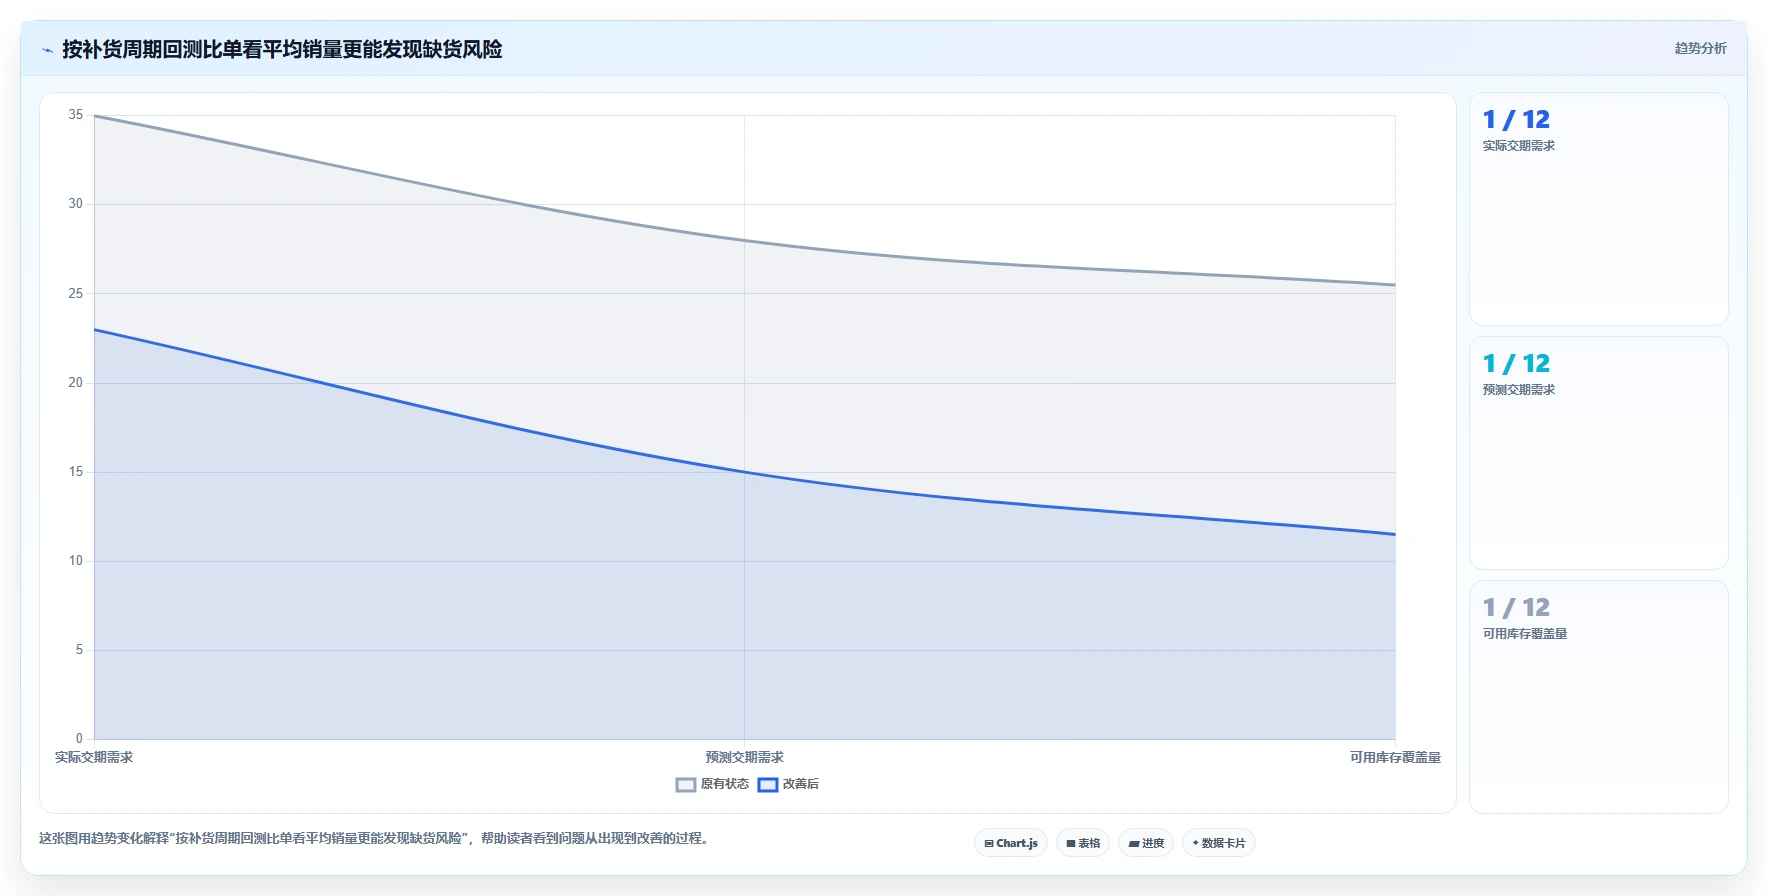Toggle the 原有状态 legend series
This screenshot has width=1768, height=896.
pos(712,784)
